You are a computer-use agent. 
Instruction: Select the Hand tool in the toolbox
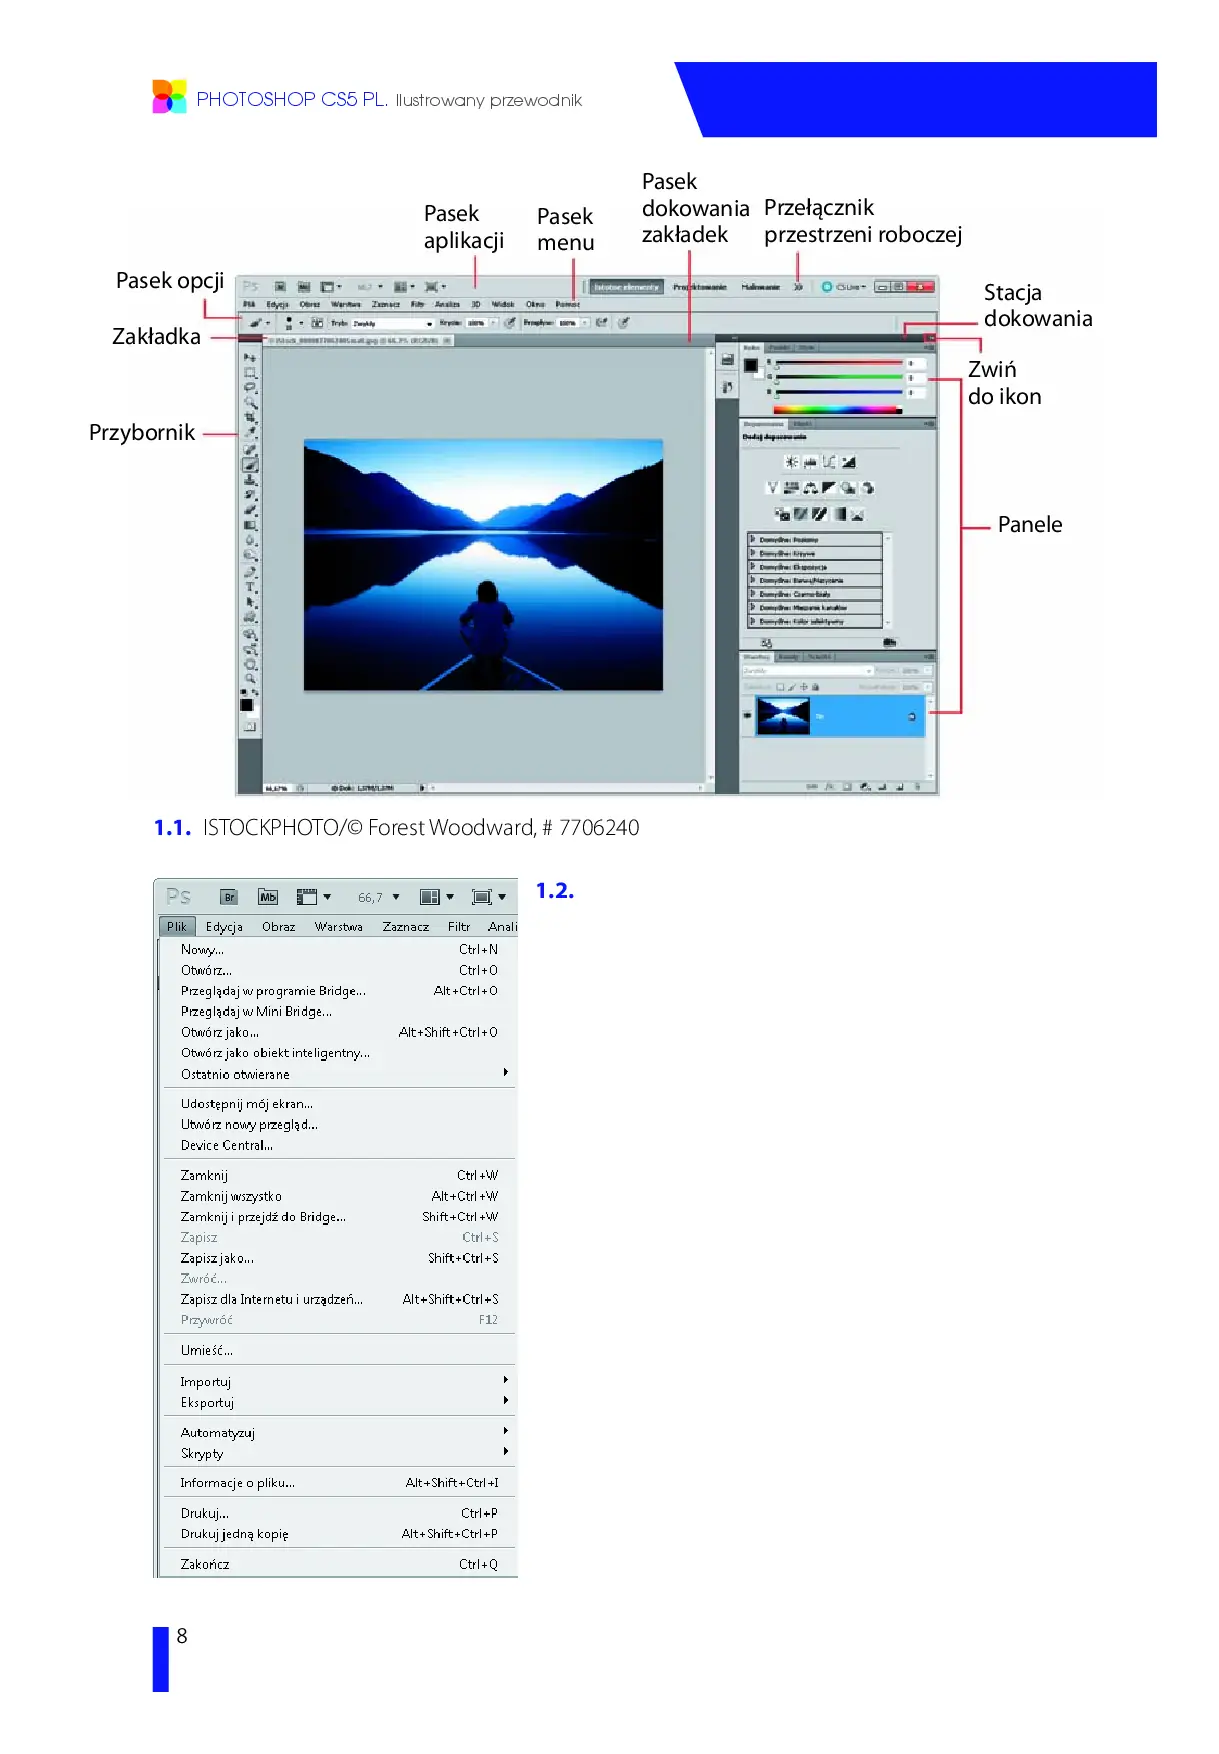click(250, 664)
